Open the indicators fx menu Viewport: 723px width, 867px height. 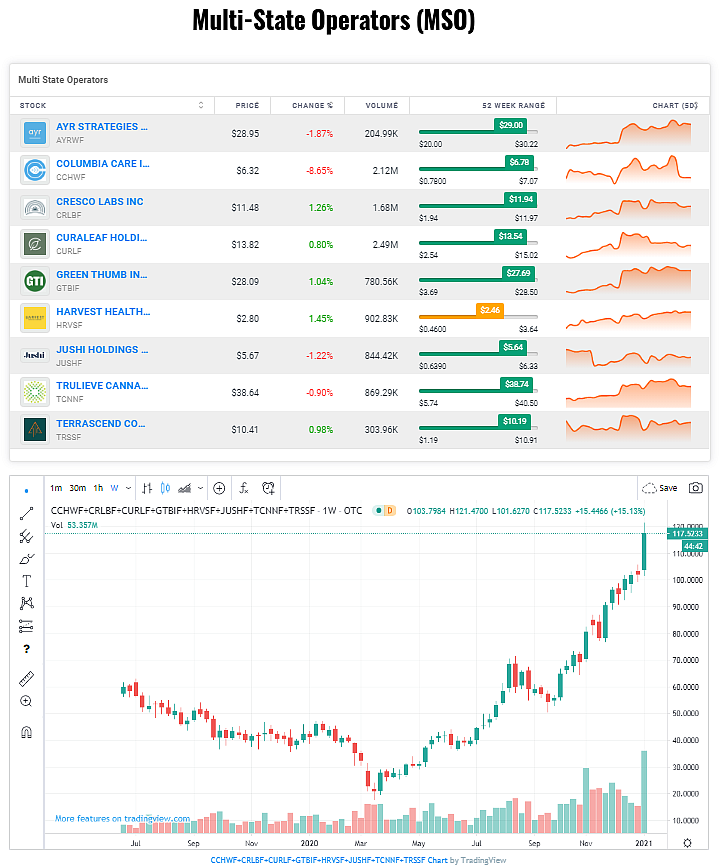[x=244, y=488]
